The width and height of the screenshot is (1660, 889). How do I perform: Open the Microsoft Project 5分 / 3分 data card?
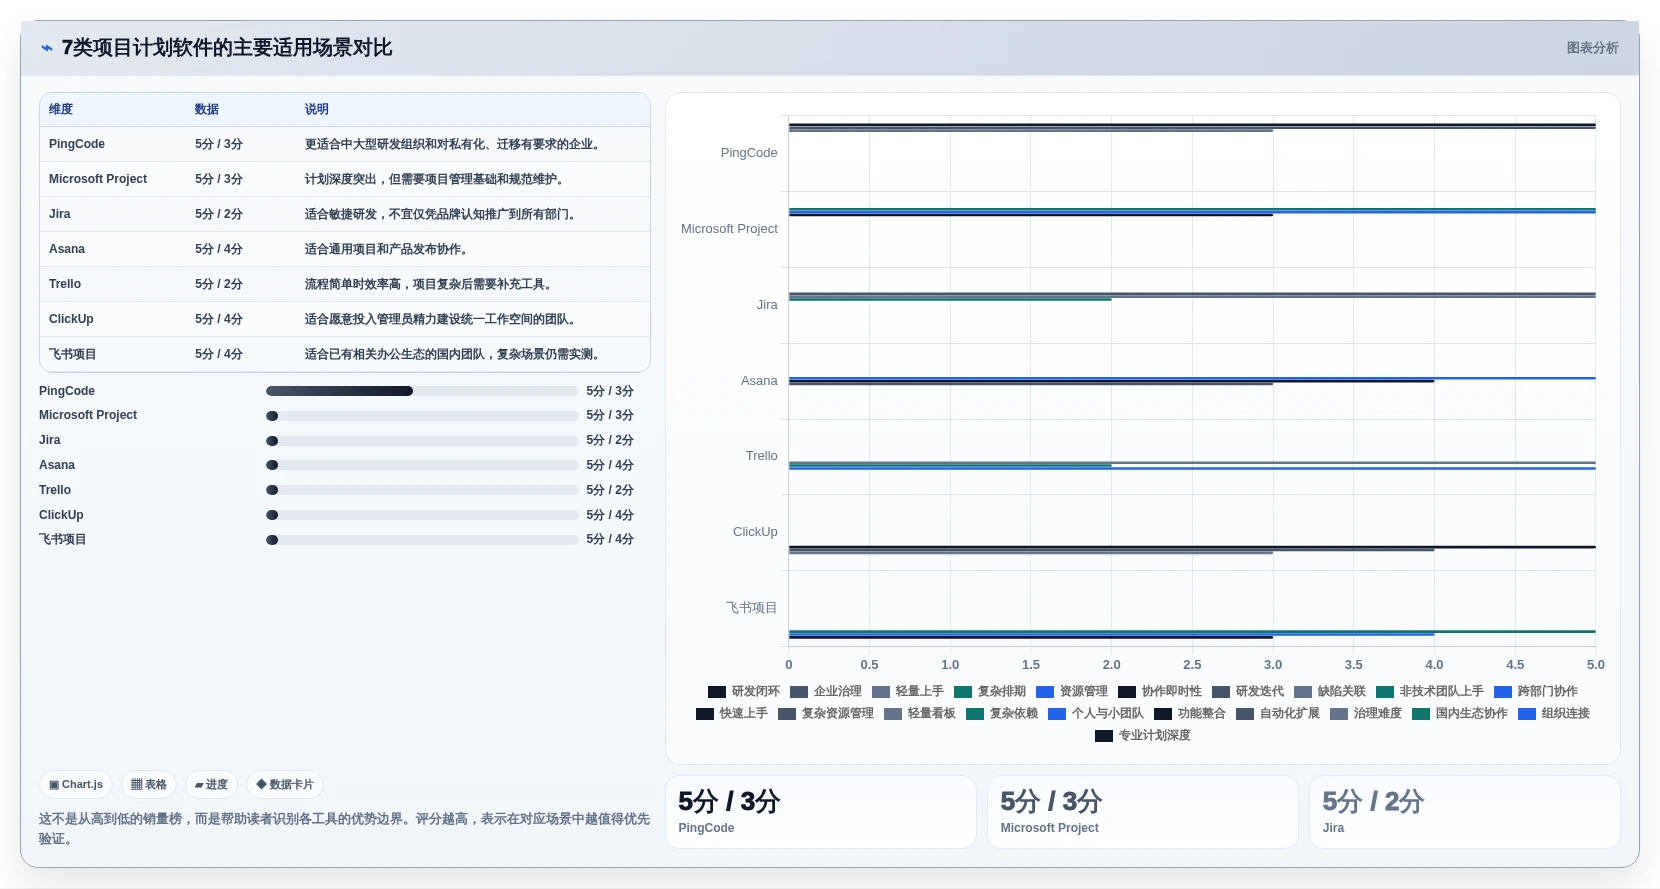click(1143, 812)
